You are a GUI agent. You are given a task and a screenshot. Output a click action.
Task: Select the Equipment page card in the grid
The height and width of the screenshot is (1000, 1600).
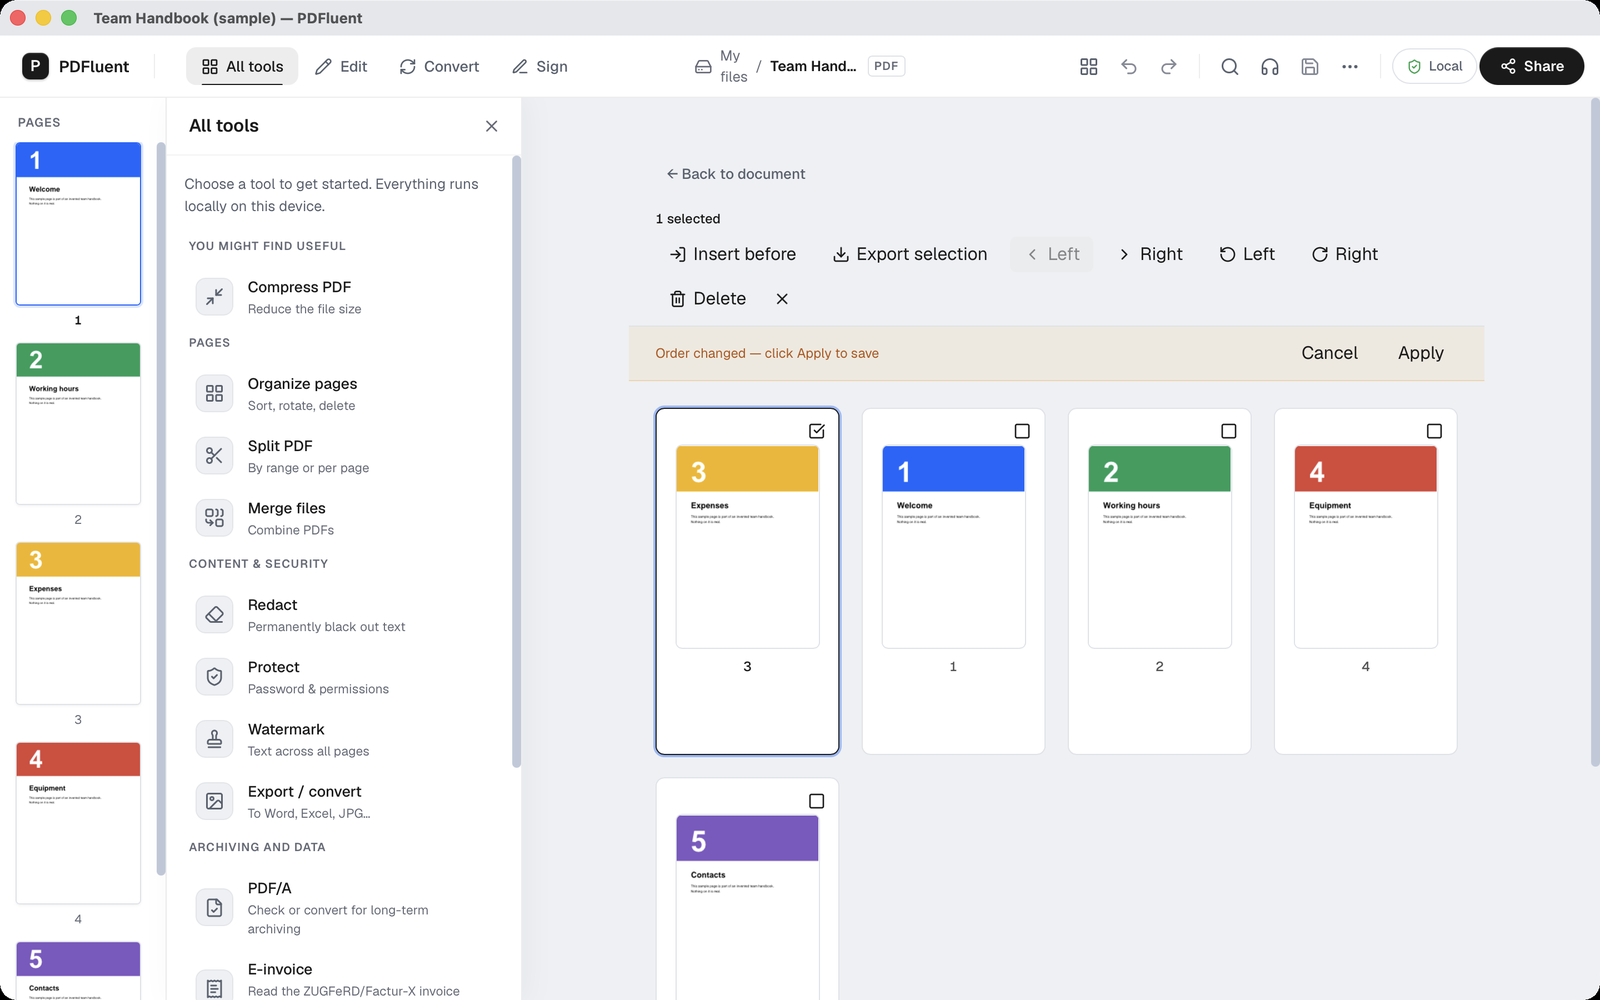1365,581
